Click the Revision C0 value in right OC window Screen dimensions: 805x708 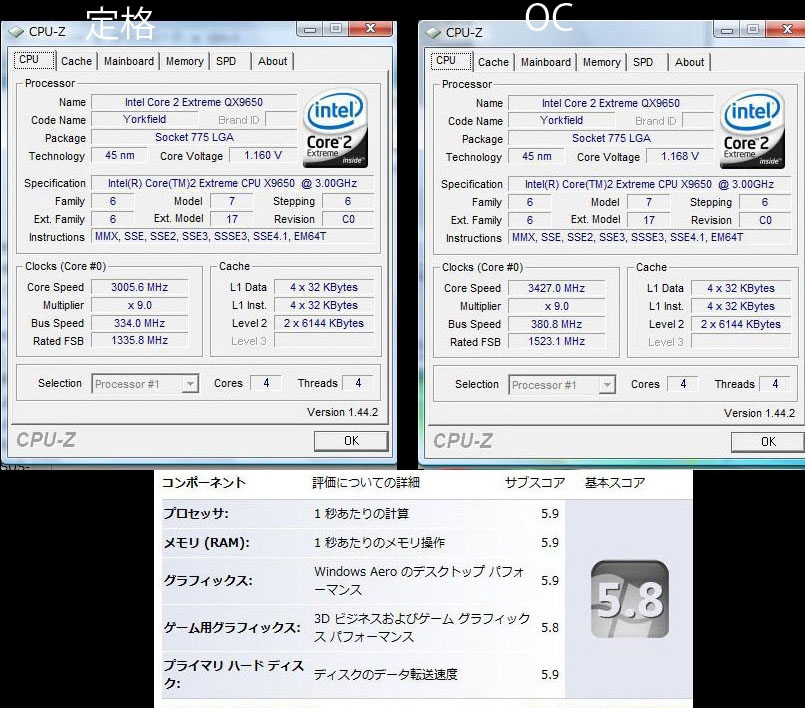[765, 220]
